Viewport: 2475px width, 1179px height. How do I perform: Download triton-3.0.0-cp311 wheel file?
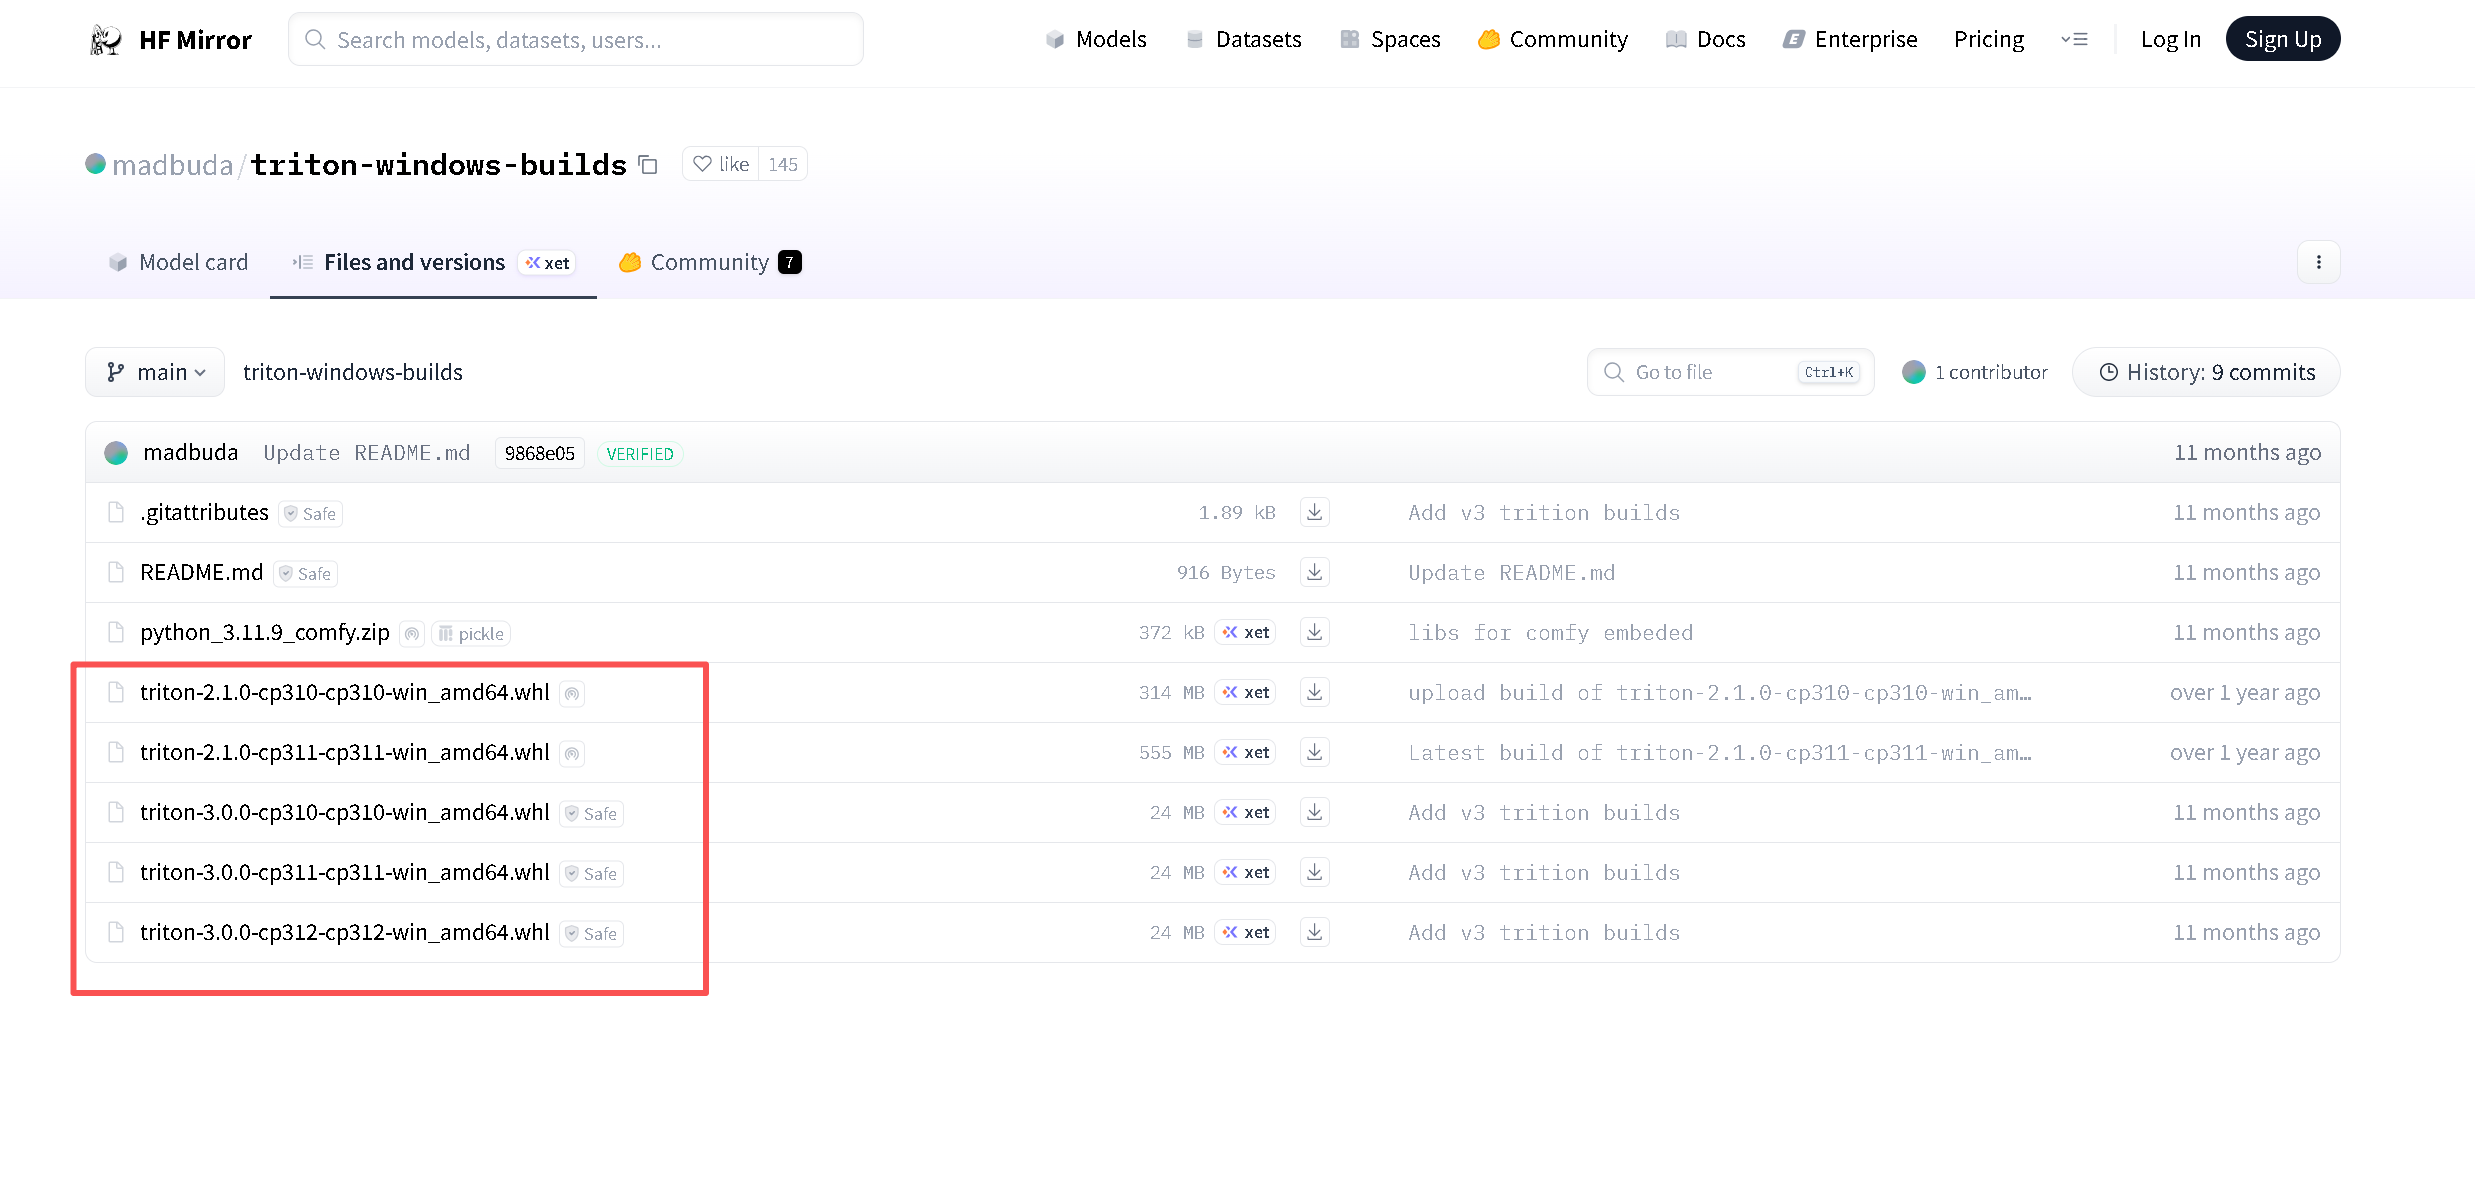click(x=1315, y=872)
